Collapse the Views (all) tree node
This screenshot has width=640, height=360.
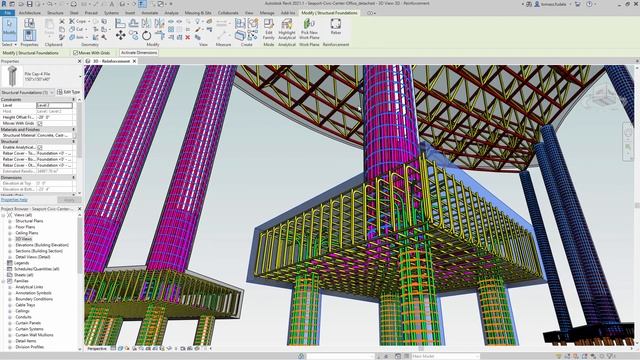pos(3,215)
